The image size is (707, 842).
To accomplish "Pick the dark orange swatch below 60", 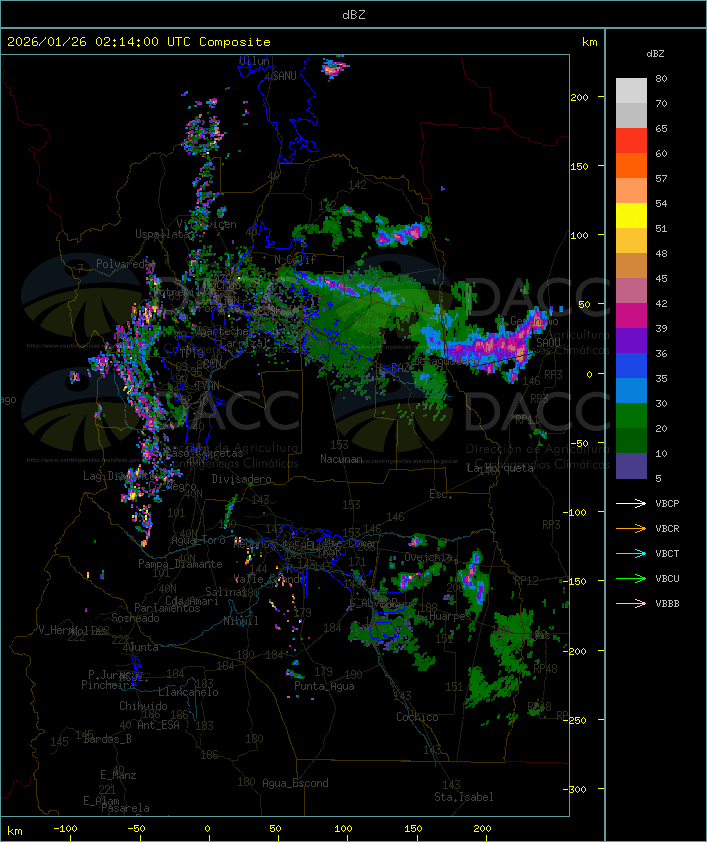I will [x=631, y=166].
